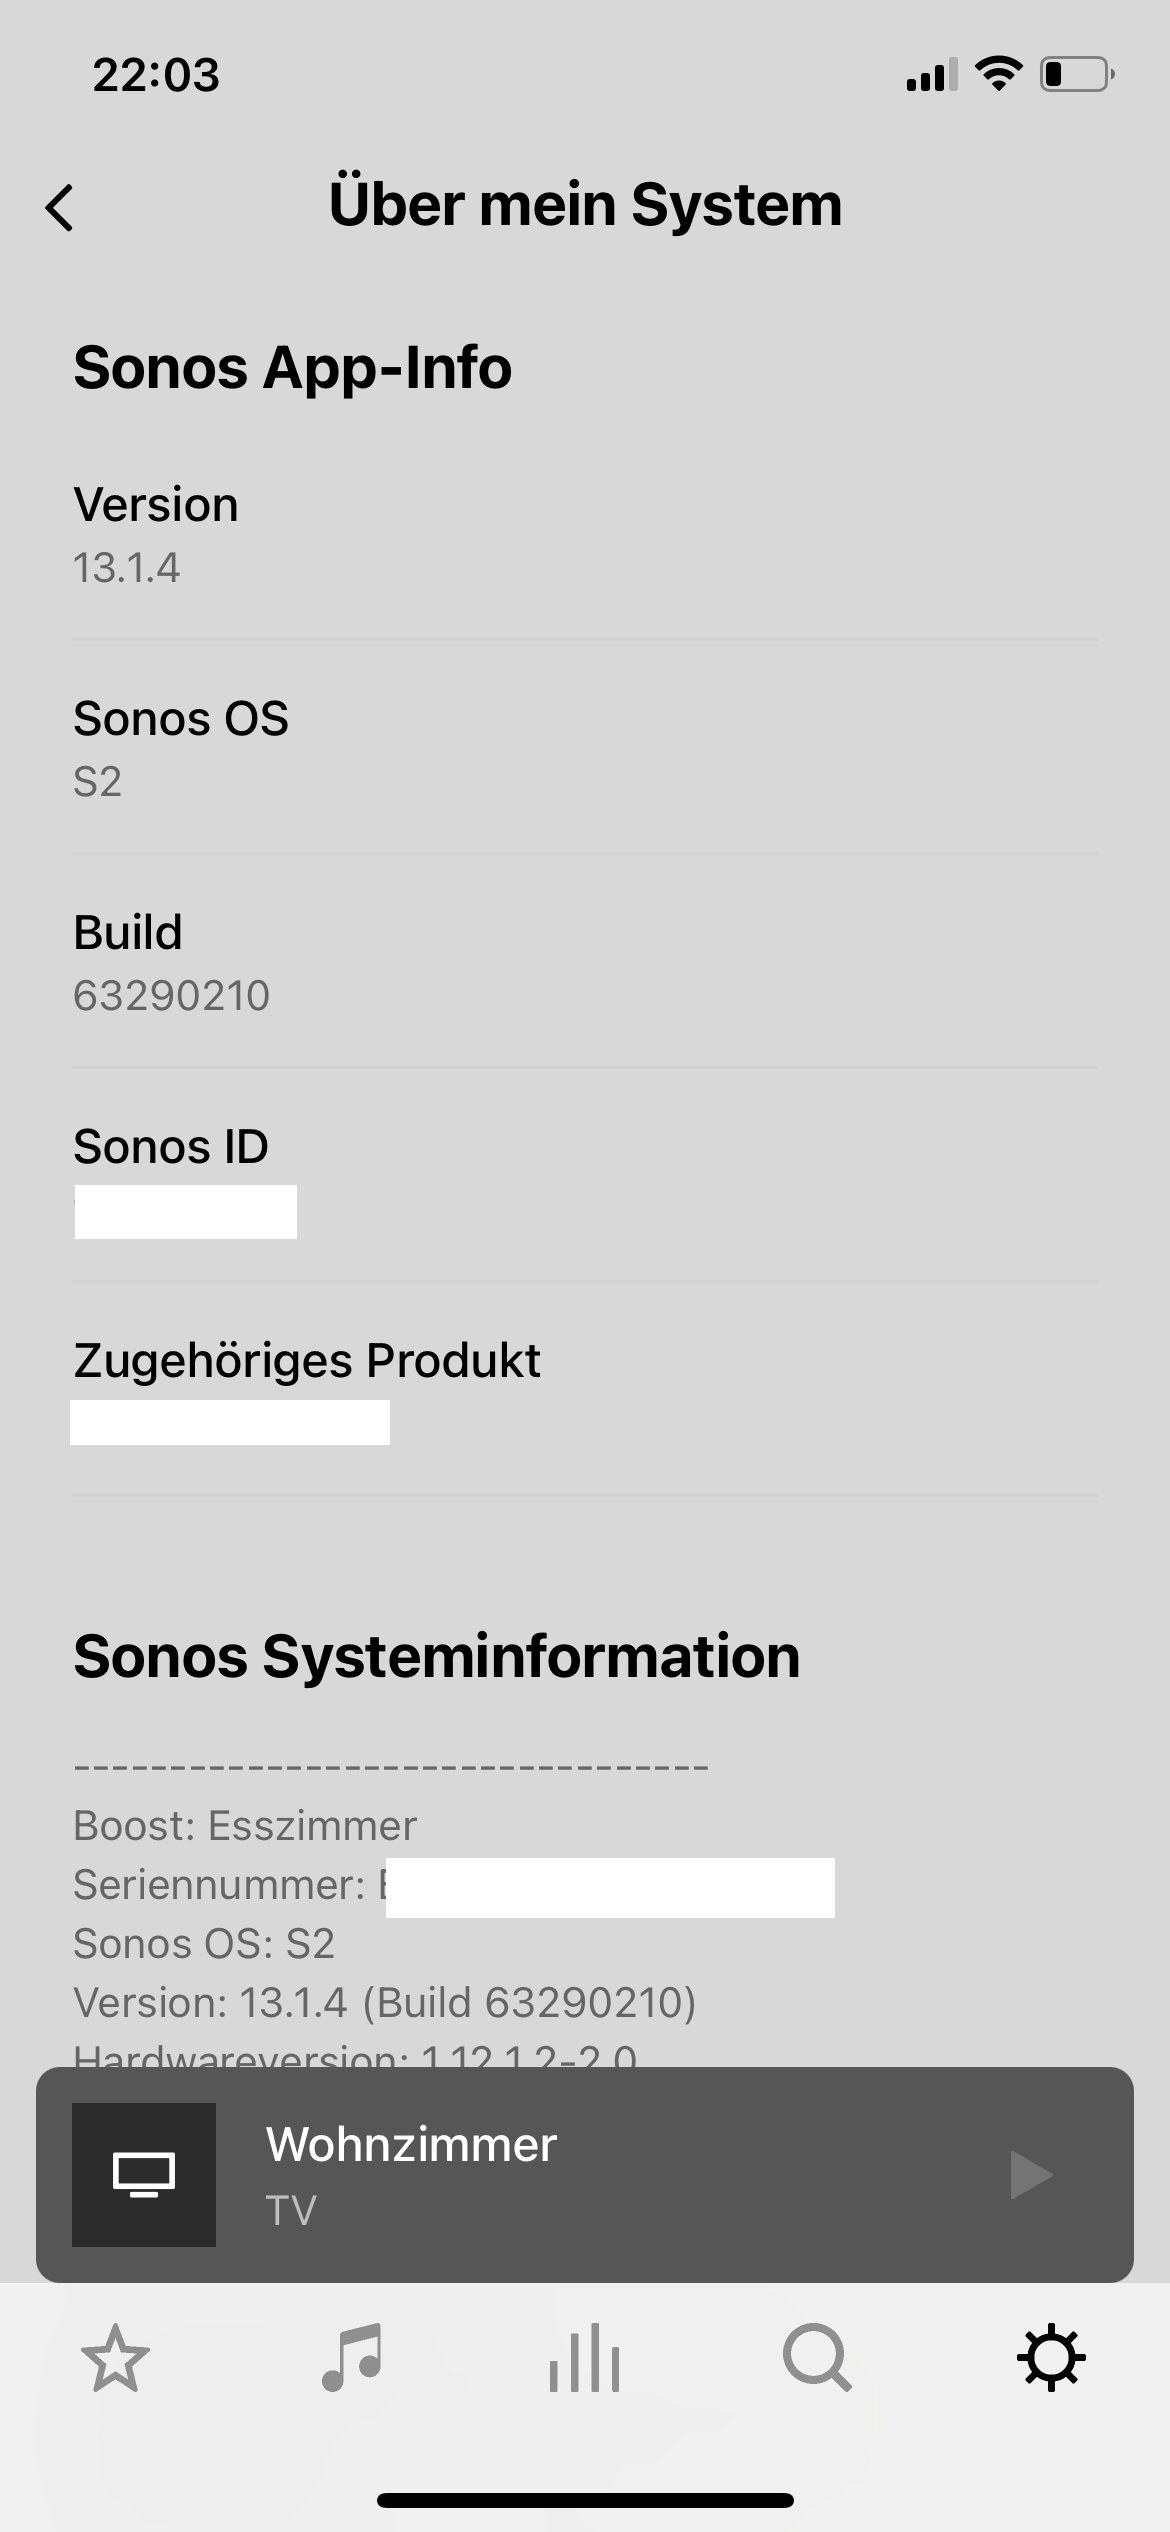Open the Rooms bars tab
1170x2532 pixels.
click(x=585, y=2358)
